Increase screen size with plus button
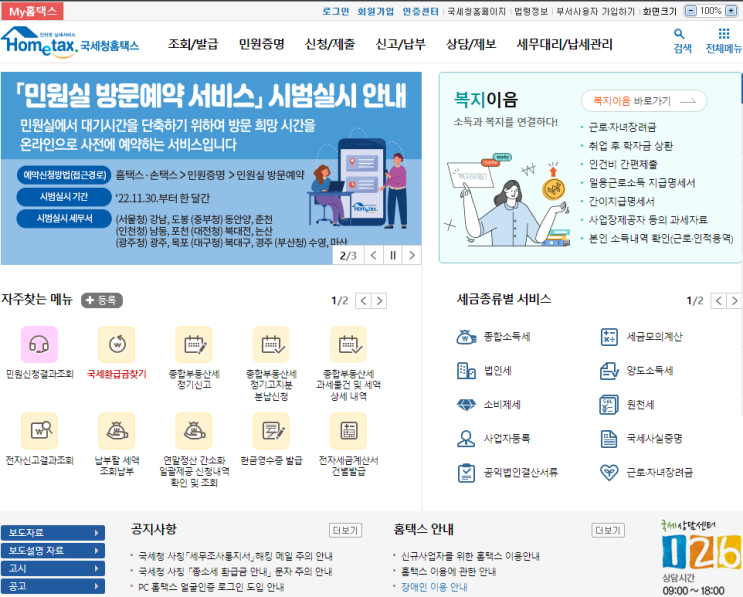The image size is (743, 597). click(731, 10)
